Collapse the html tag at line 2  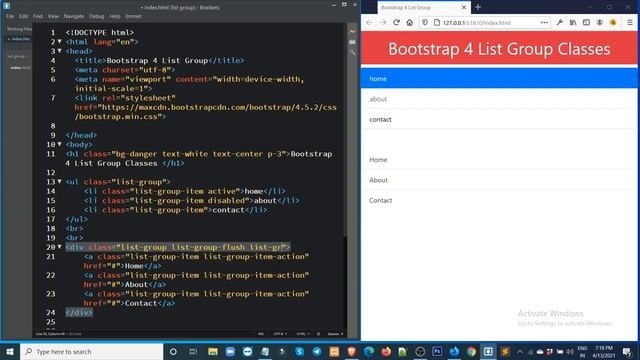click(x=60, y=42)
